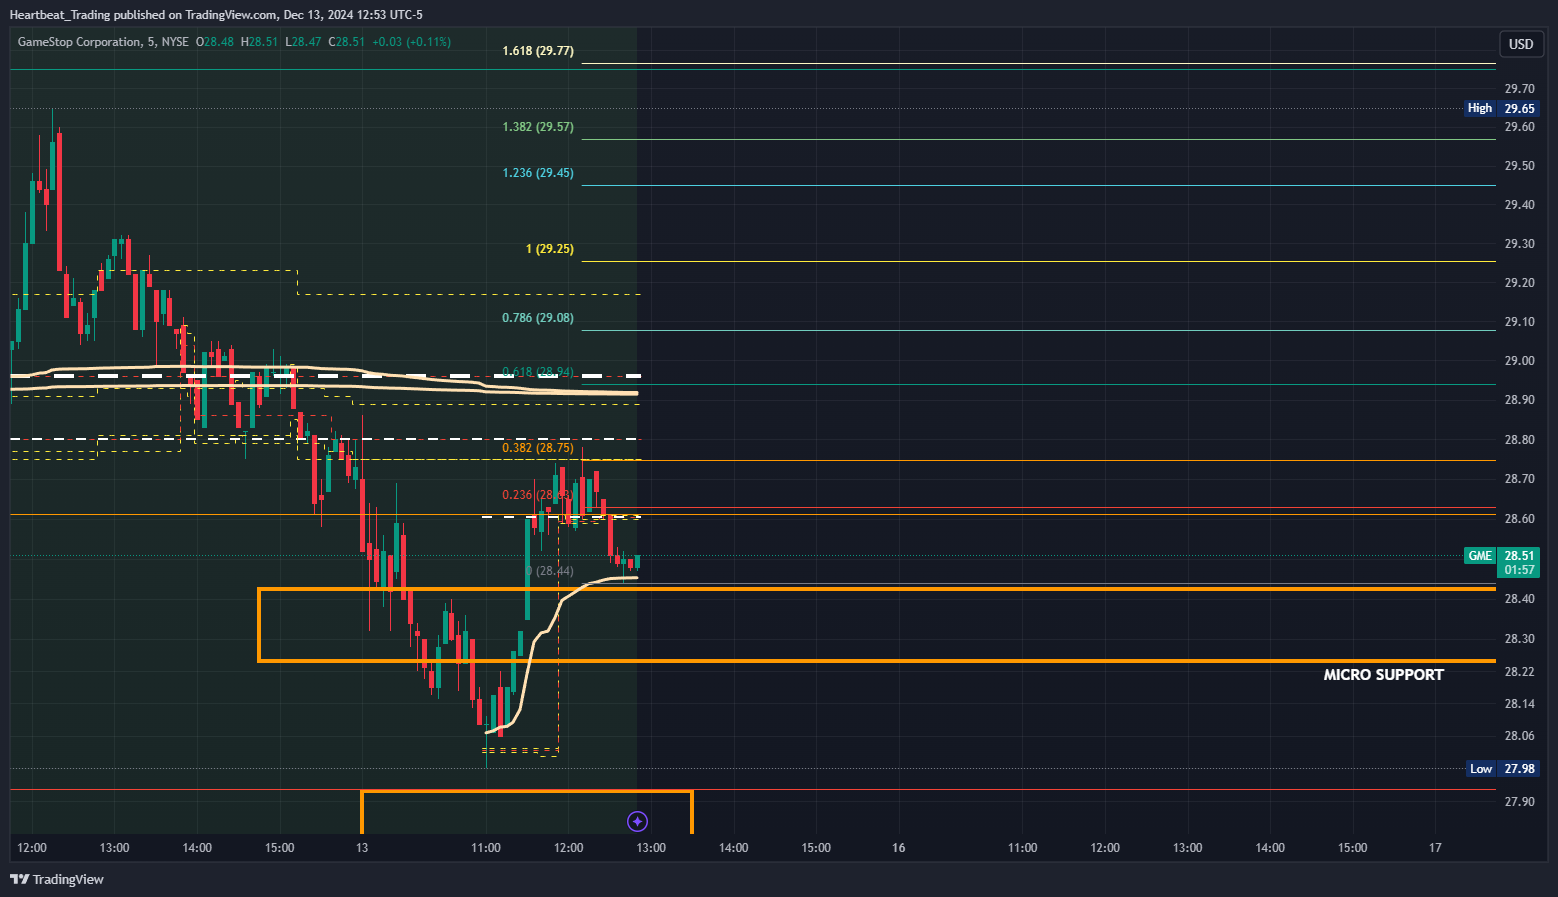The height and width of the screenshot is (897, 1558).
Task: Click the open value O28.48 in legend
Action: point(215,42)
